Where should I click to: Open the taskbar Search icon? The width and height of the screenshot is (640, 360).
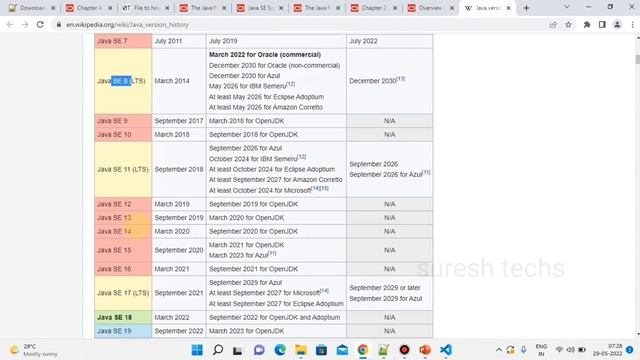point(218,350)
